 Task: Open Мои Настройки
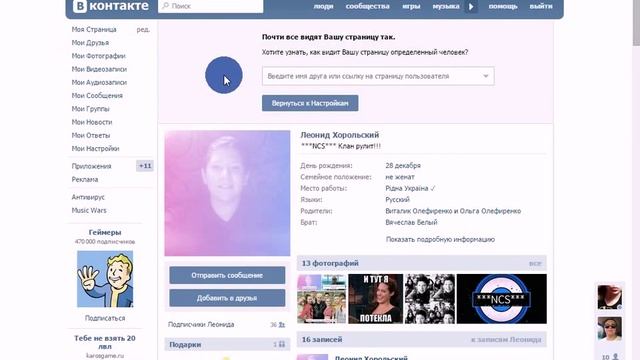pyautogui.click(x=96, y=149)
